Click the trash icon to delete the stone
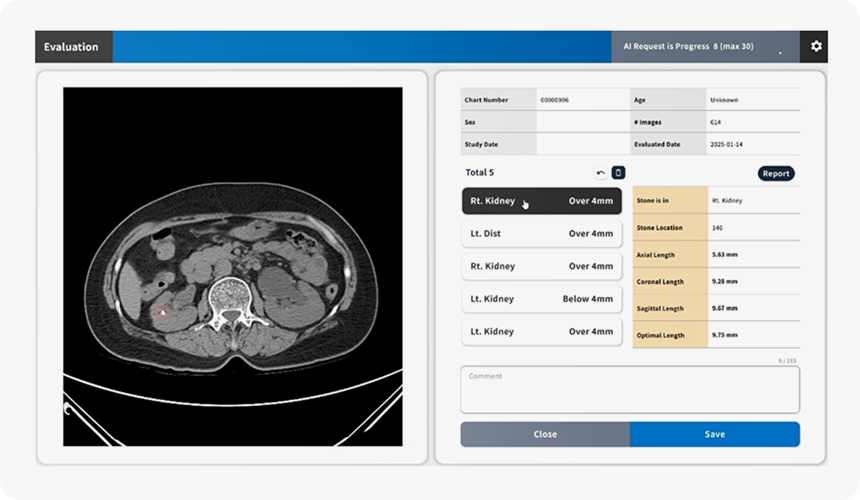The image size is (860, 500). pos(618,173)
